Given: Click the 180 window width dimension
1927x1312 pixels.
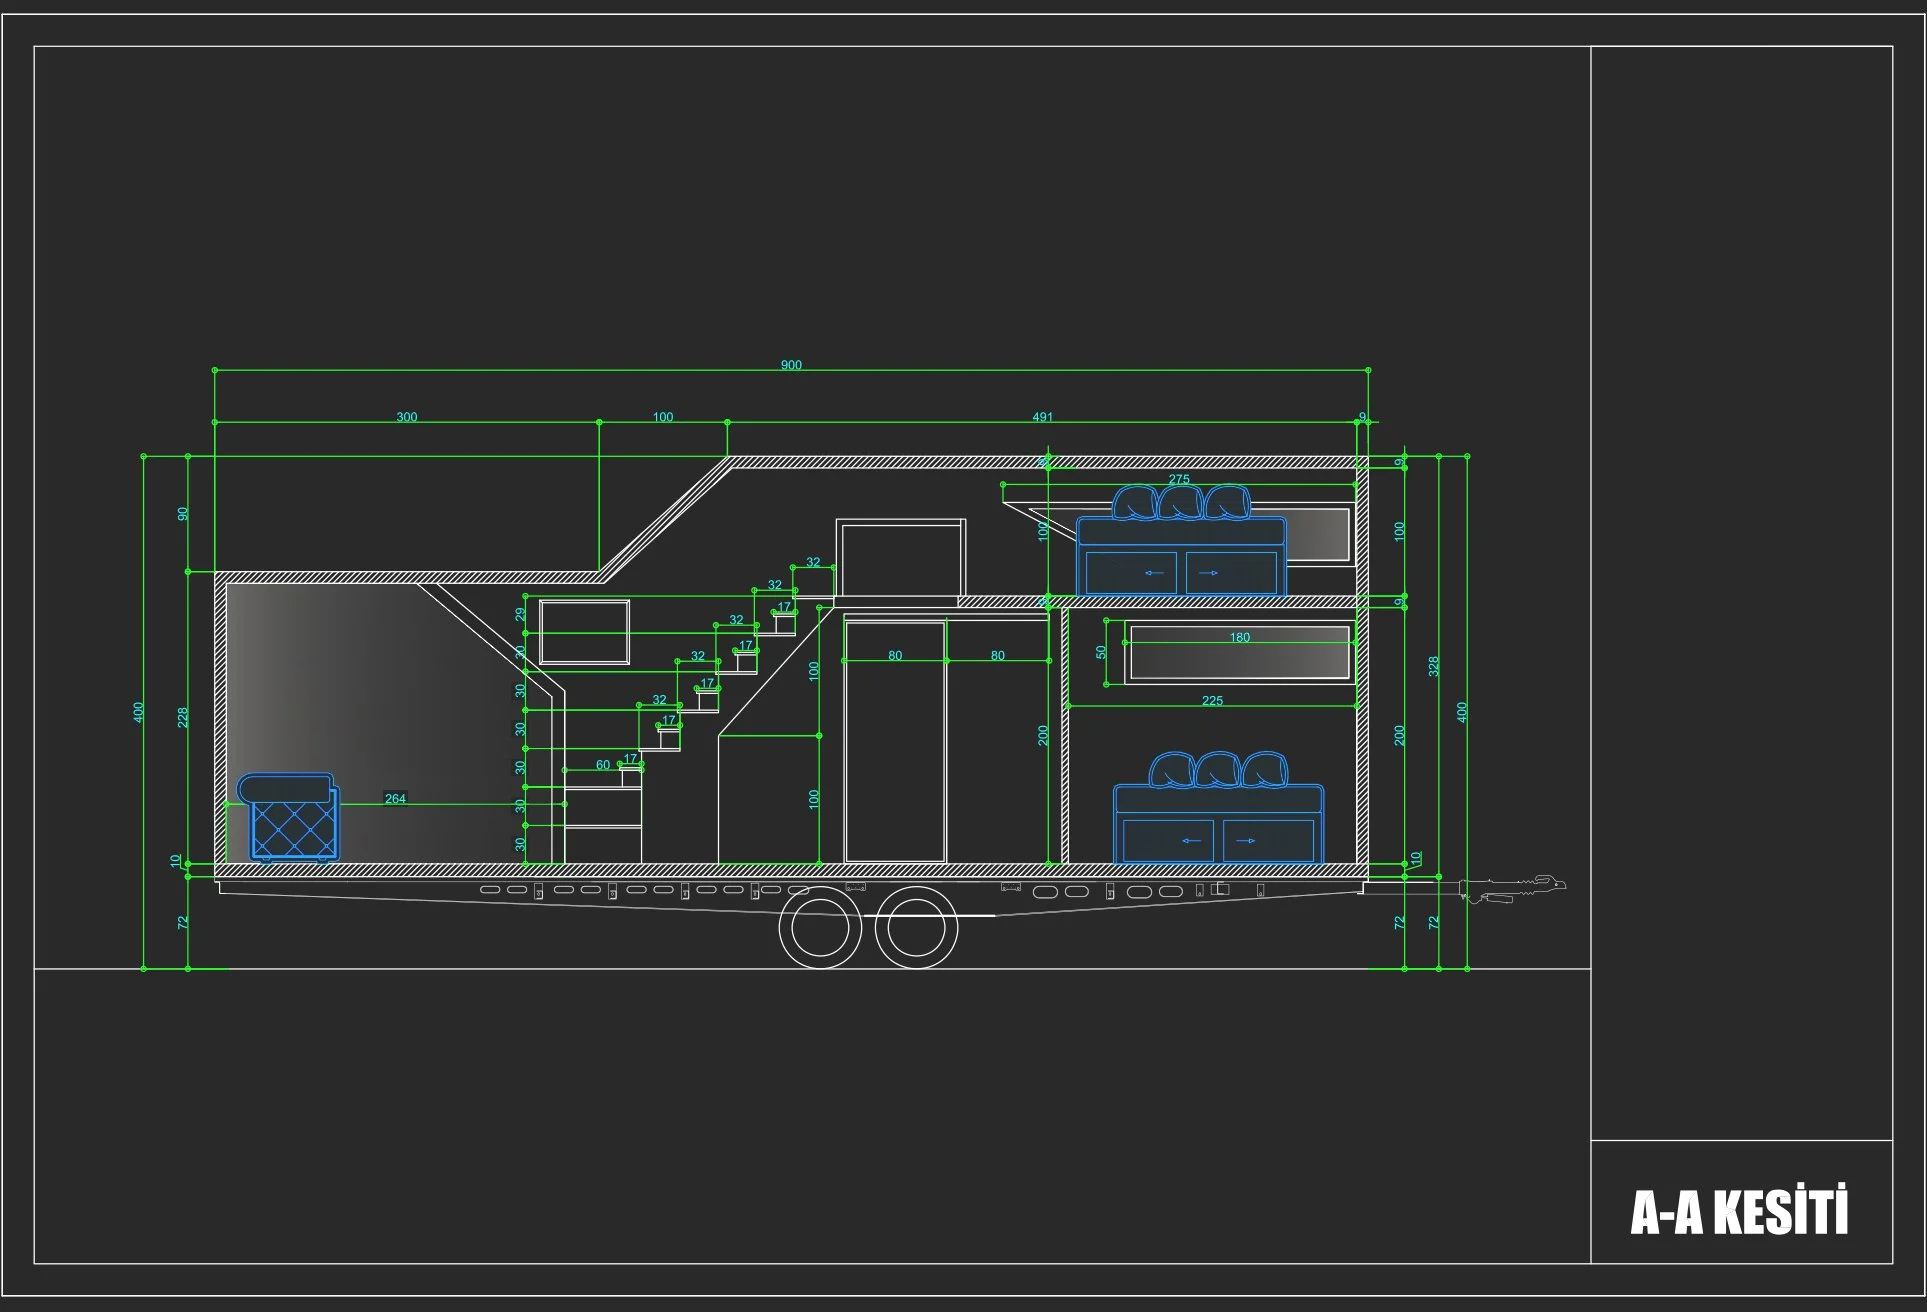Looking at the screenshot, I should click(1240, 637).
